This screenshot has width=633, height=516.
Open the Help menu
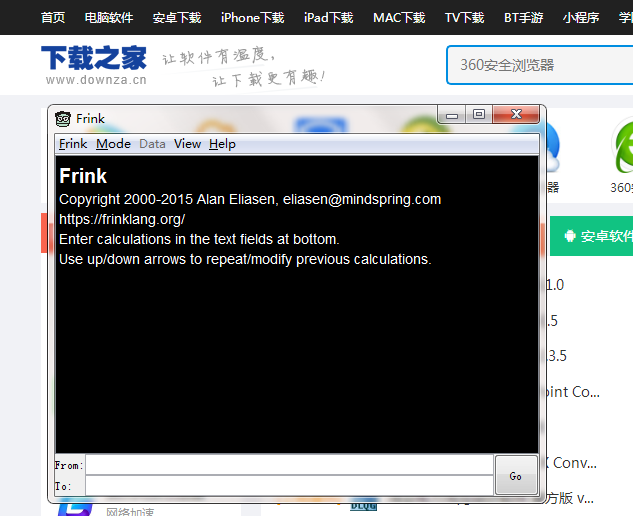(x=222, y=144)
